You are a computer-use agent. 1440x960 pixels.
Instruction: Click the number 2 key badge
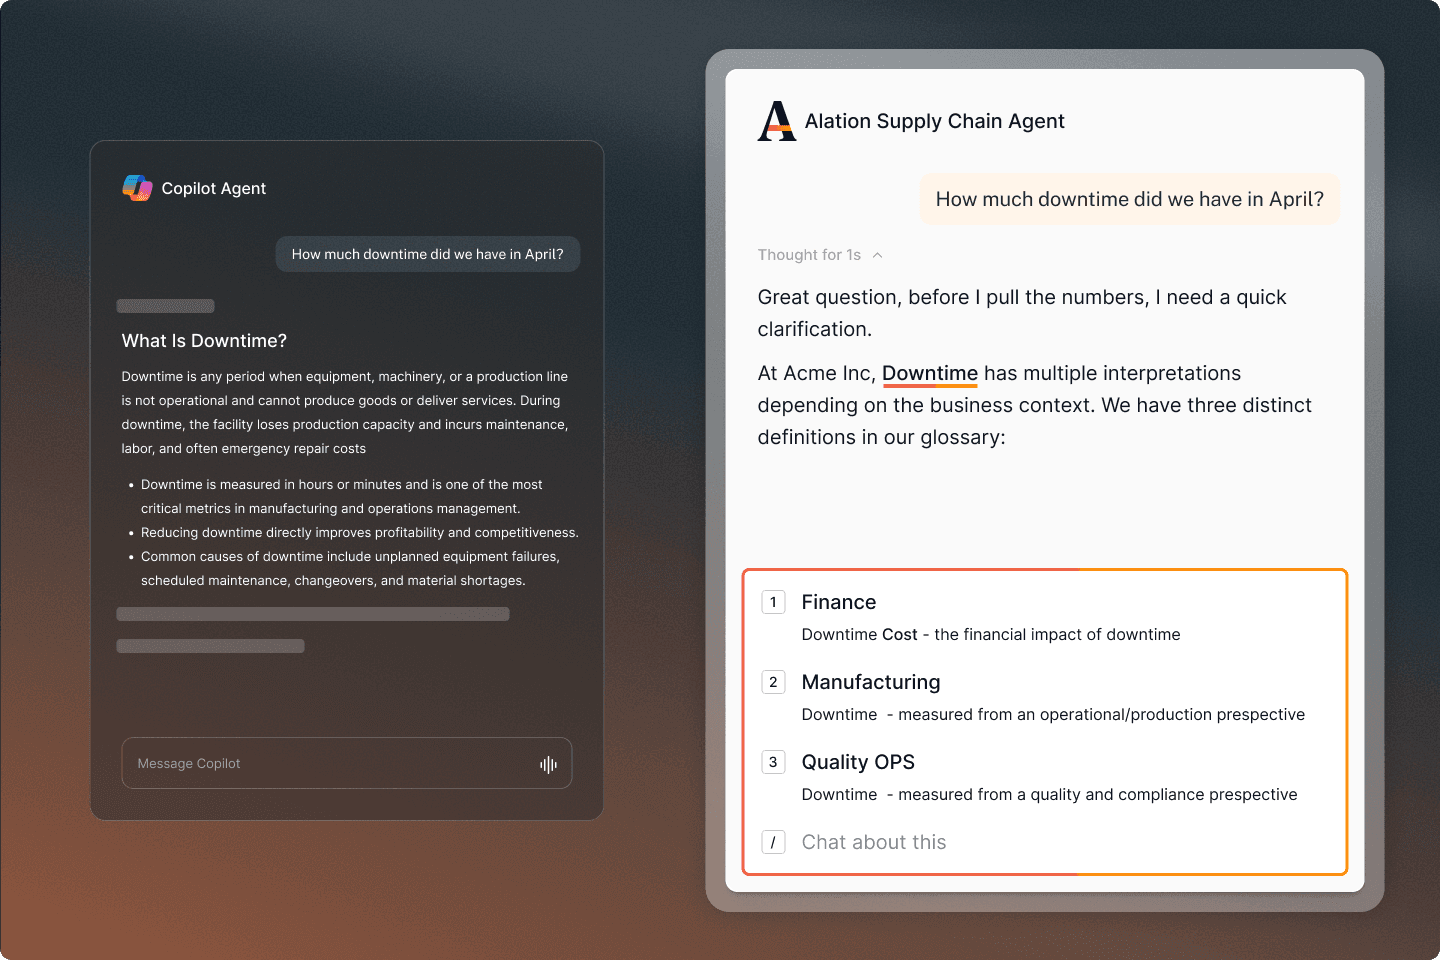pos(773,682)
